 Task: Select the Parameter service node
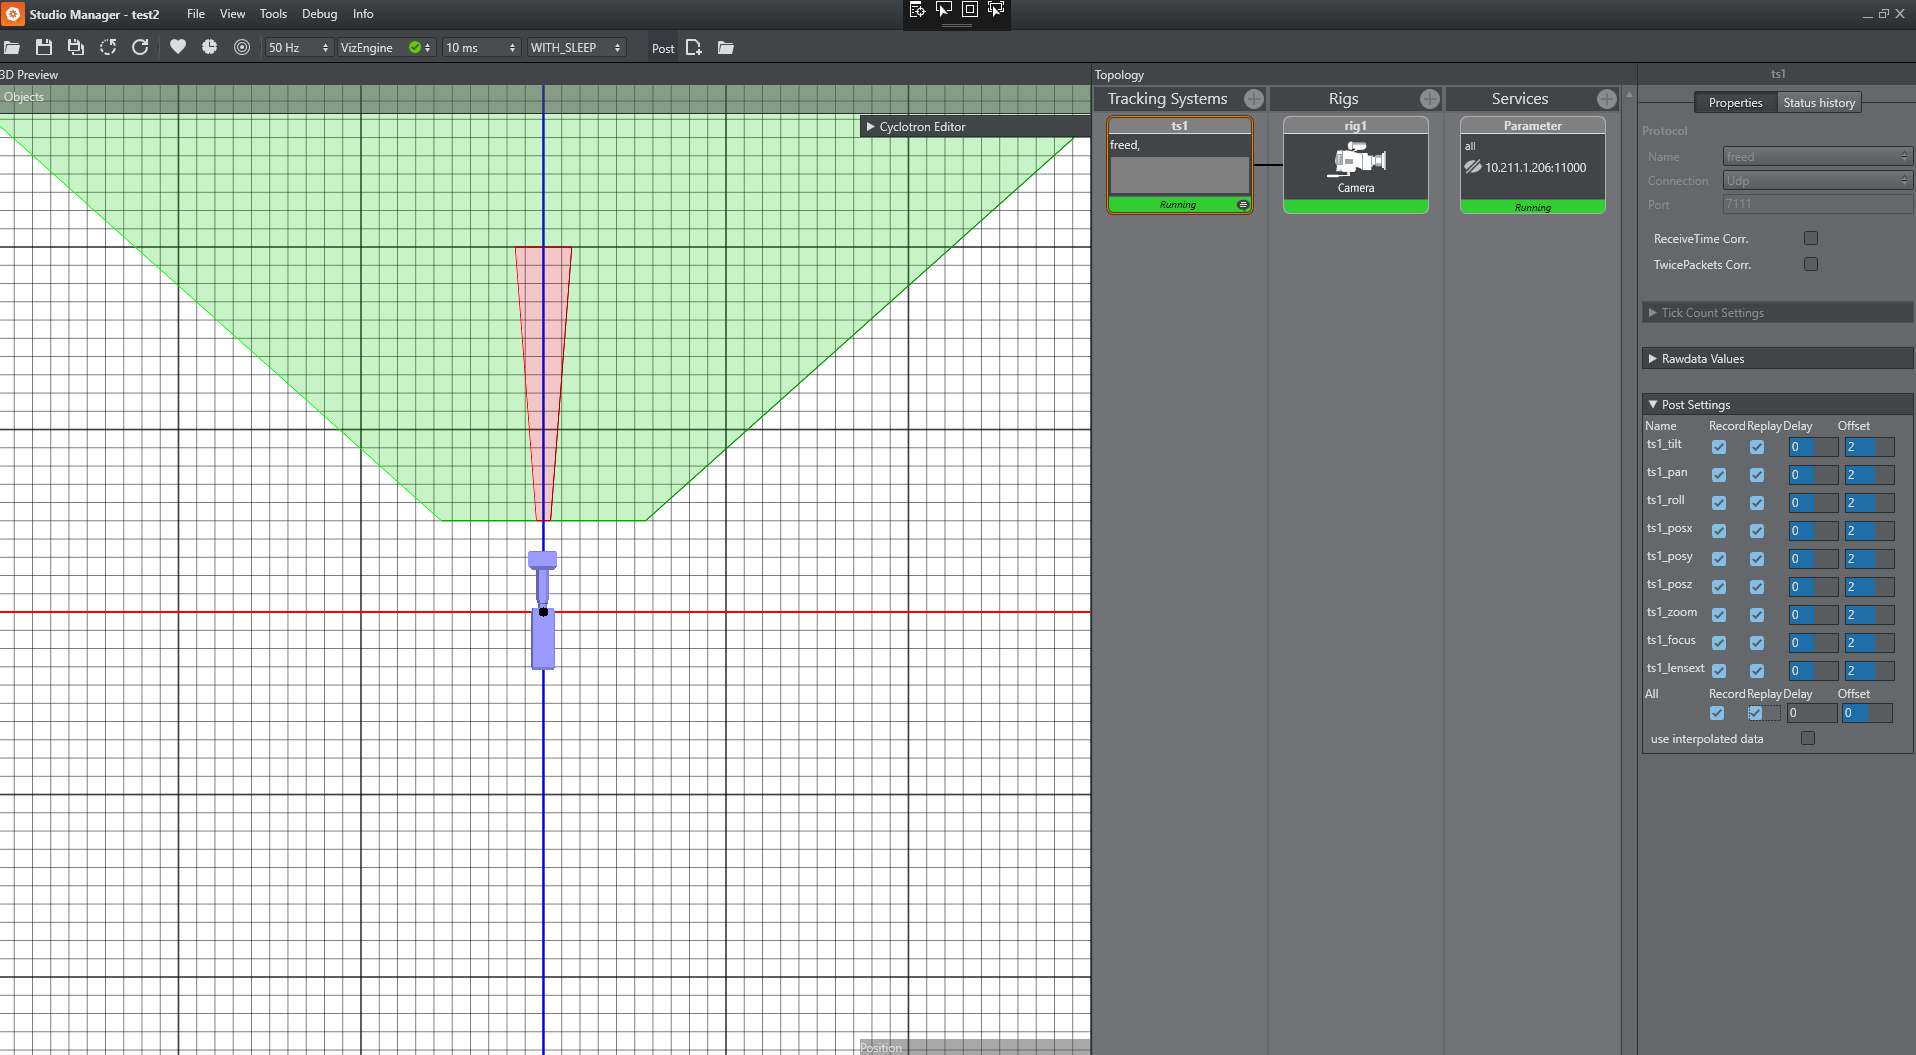coord(1532,165)
